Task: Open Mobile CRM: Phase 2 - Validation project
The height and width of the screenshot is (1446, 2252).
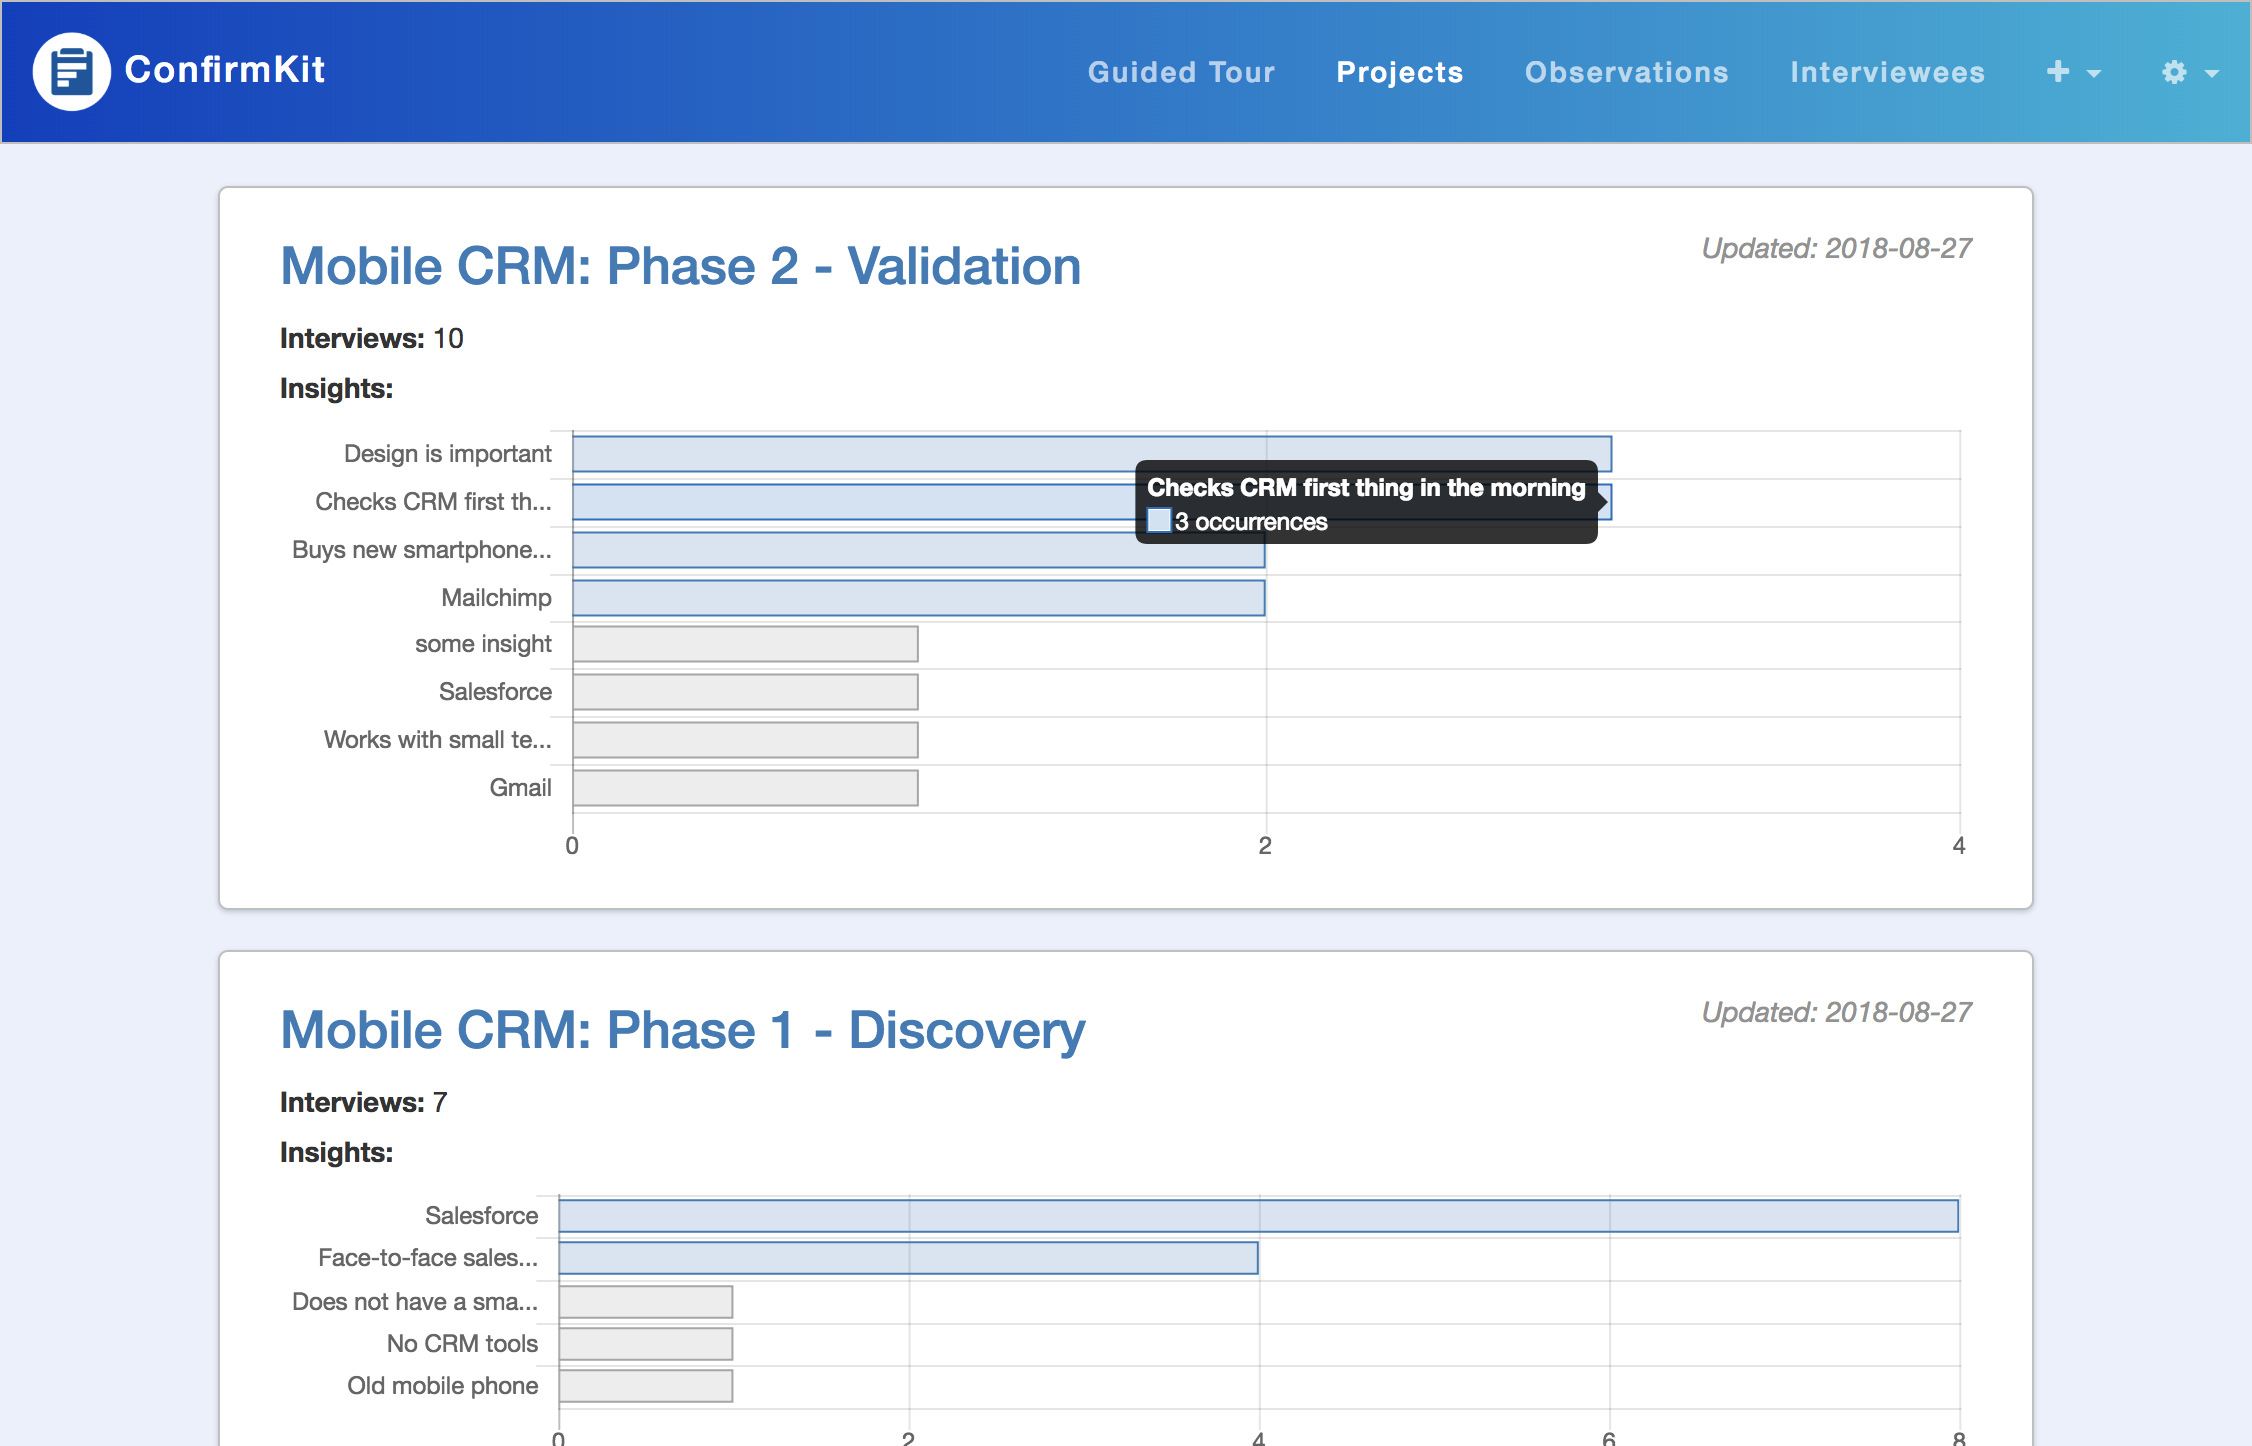Action: [680, 266]
